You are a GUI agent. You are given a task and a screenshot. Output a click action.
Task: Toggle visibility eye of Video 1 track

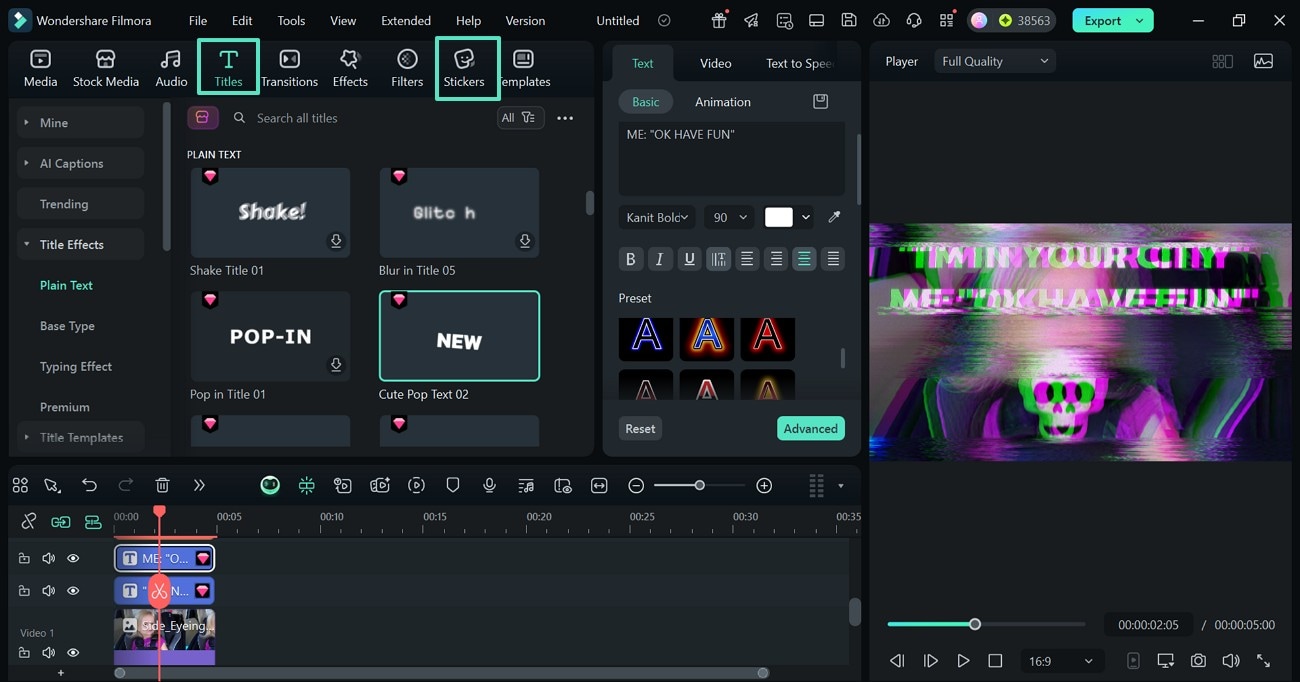[x=73, y=652]
